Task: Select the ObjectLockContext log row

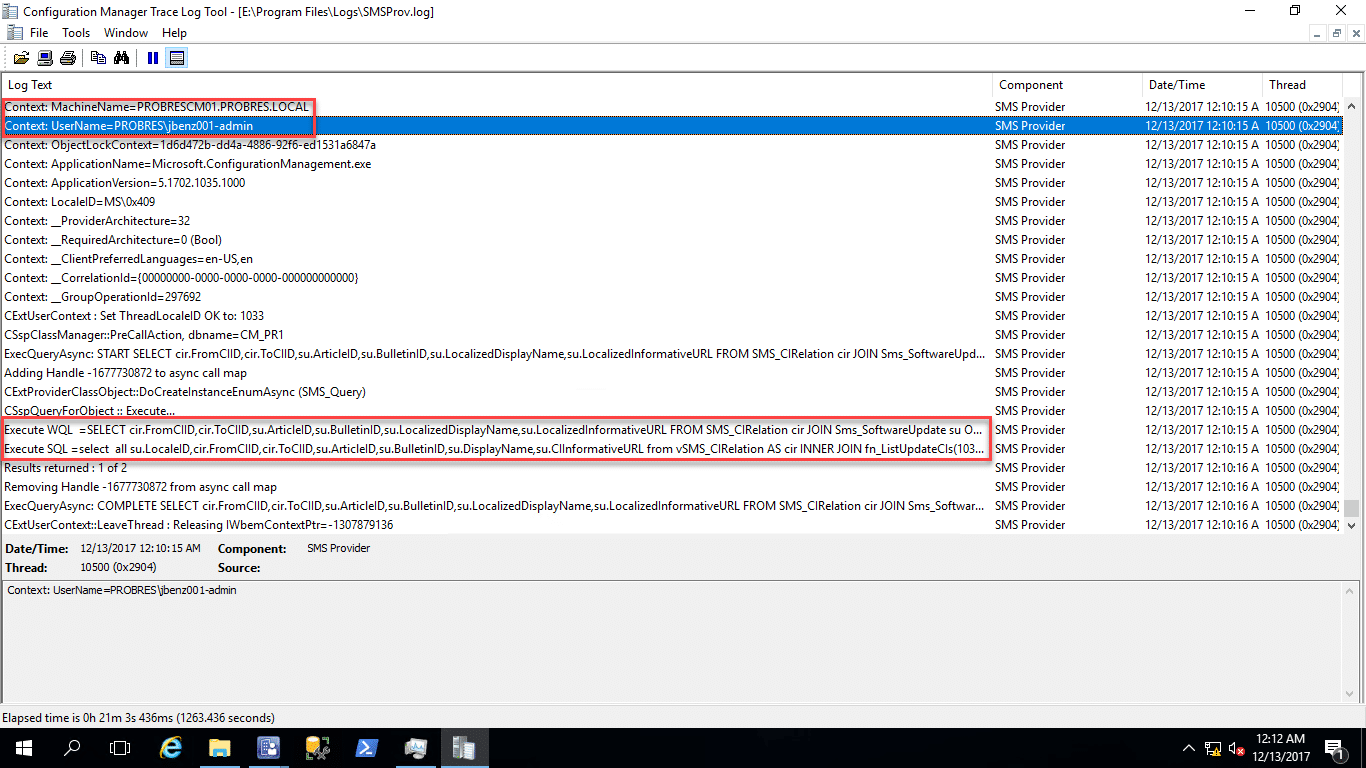Action: tap(671, 145)
